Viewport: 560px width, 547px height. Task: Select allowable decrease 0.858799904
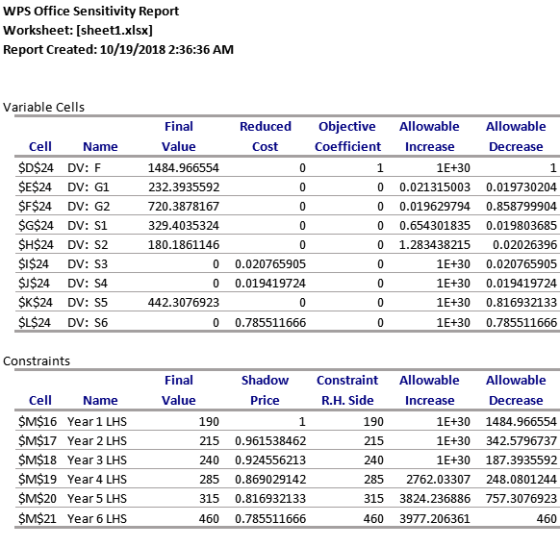coord(521,206)
